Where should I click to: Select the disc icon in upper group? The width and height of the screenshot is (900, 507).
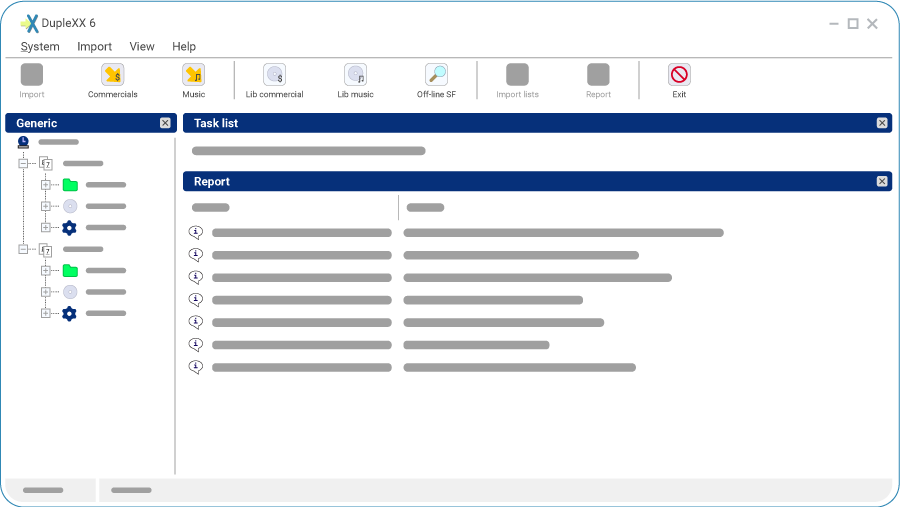click(x=70, y=206)
